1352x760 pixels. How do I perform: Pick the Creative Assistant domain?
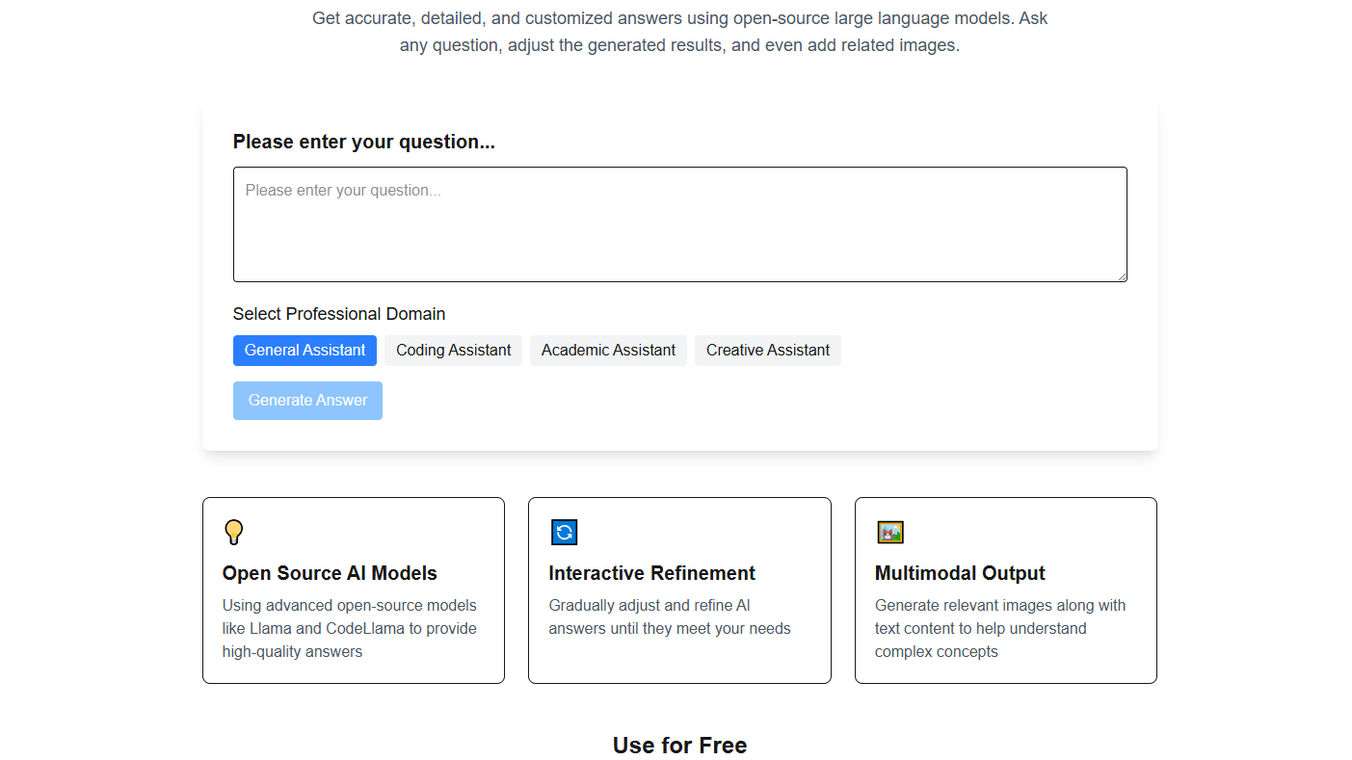tap(768, 350)
